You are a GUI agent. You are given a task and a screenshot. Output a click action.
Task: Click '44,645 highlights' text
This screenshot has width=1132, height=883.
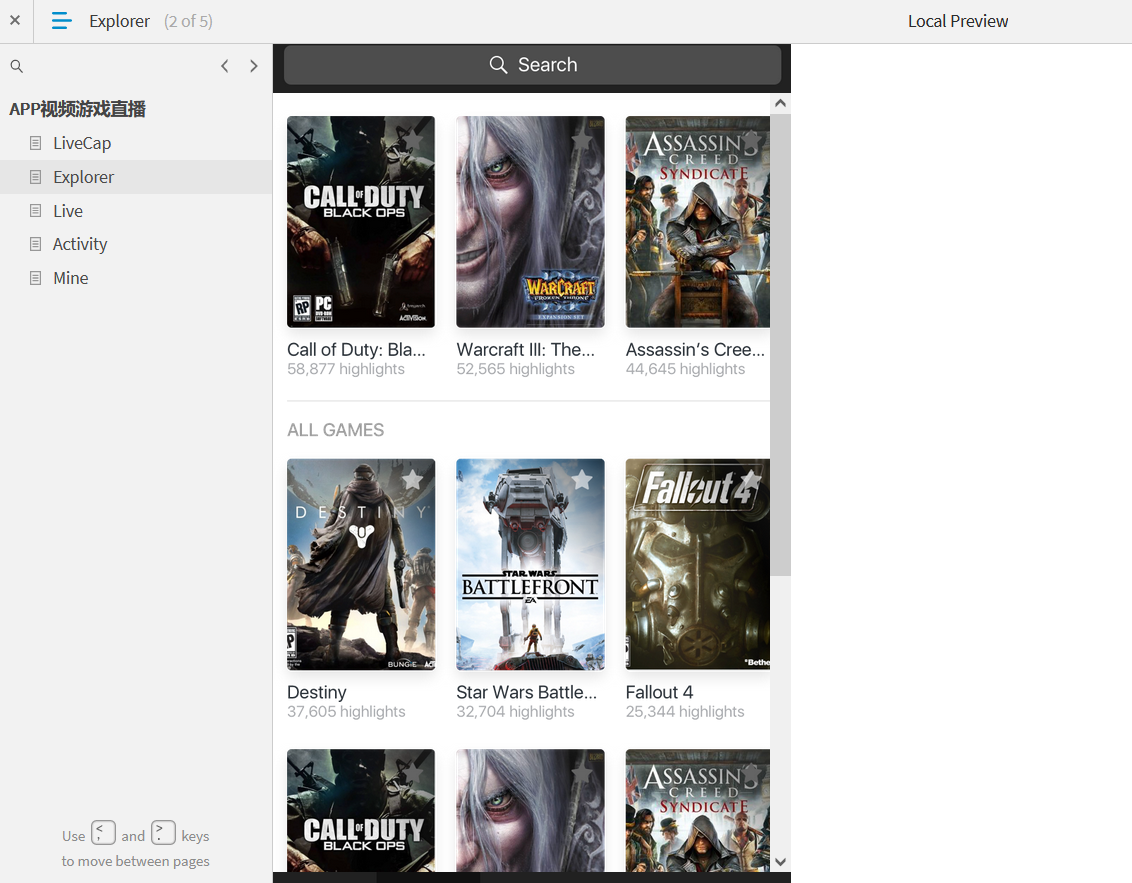(x=685, y=369)
